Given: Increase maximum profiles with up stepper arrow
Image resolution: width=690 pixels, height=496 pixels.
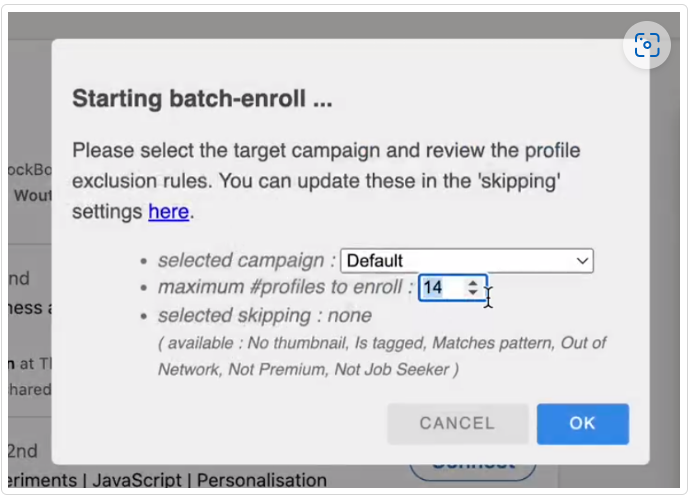Looking at the screenshot, I should coord(473,283).
